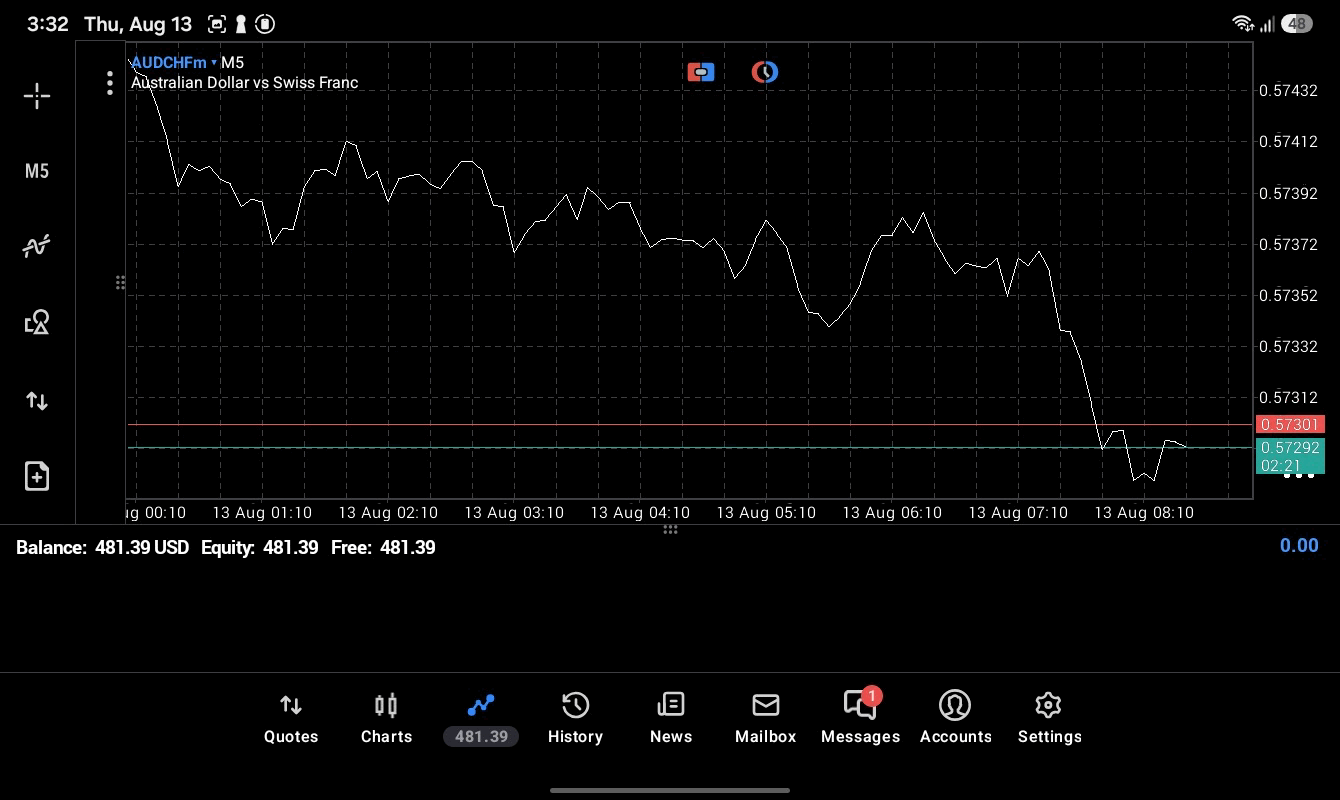Tap the chart panel divider handle
This screenshot has width=1340, height=800.
[670, 530]
